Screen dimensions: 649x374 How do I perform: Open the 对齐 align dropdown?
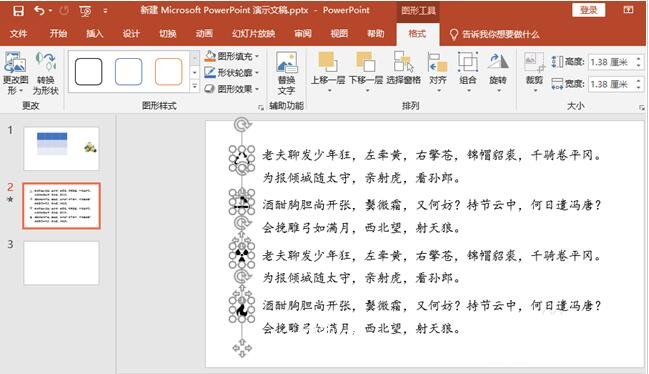tap(437, 71)
